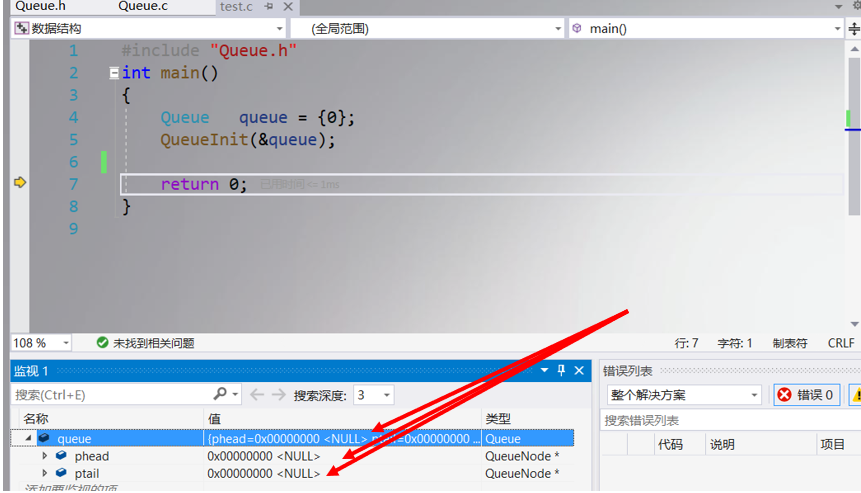Open the document tab list dropdown arrow
This screenshot has height=493, width=861.
(838, 7)
